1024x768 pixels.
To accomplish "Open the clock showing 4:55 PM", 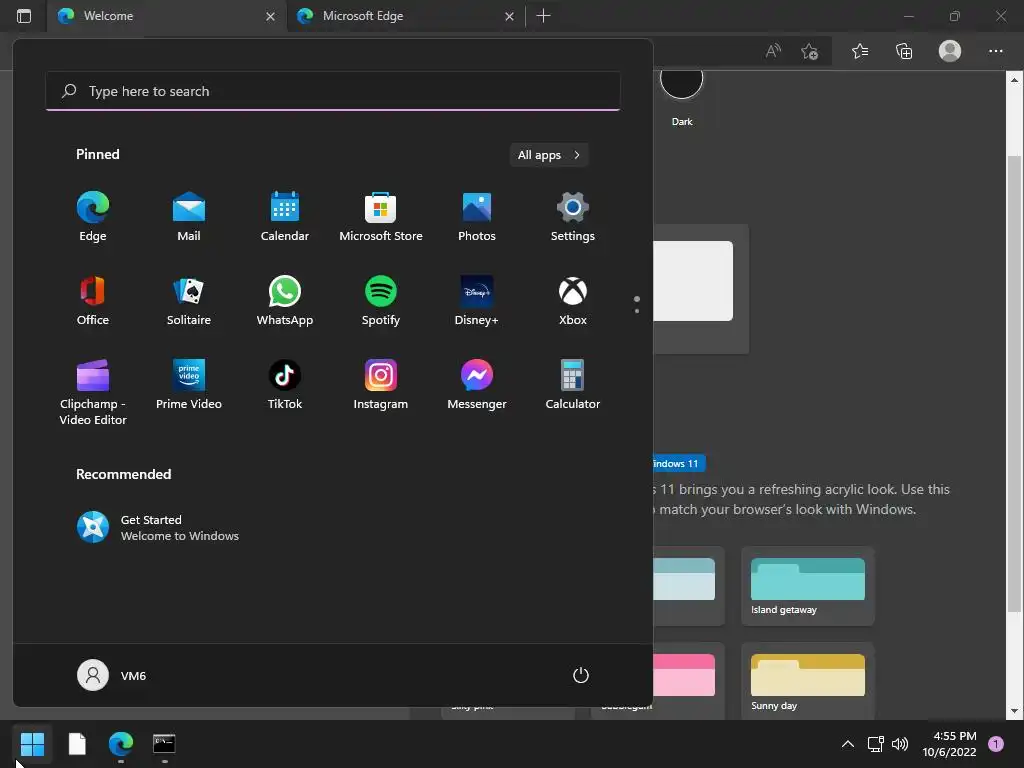I will tap(950, 744).
